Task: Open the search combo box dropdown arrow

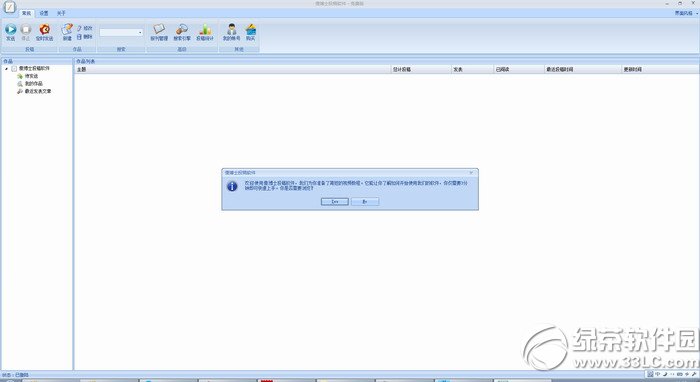Action: 140,33
